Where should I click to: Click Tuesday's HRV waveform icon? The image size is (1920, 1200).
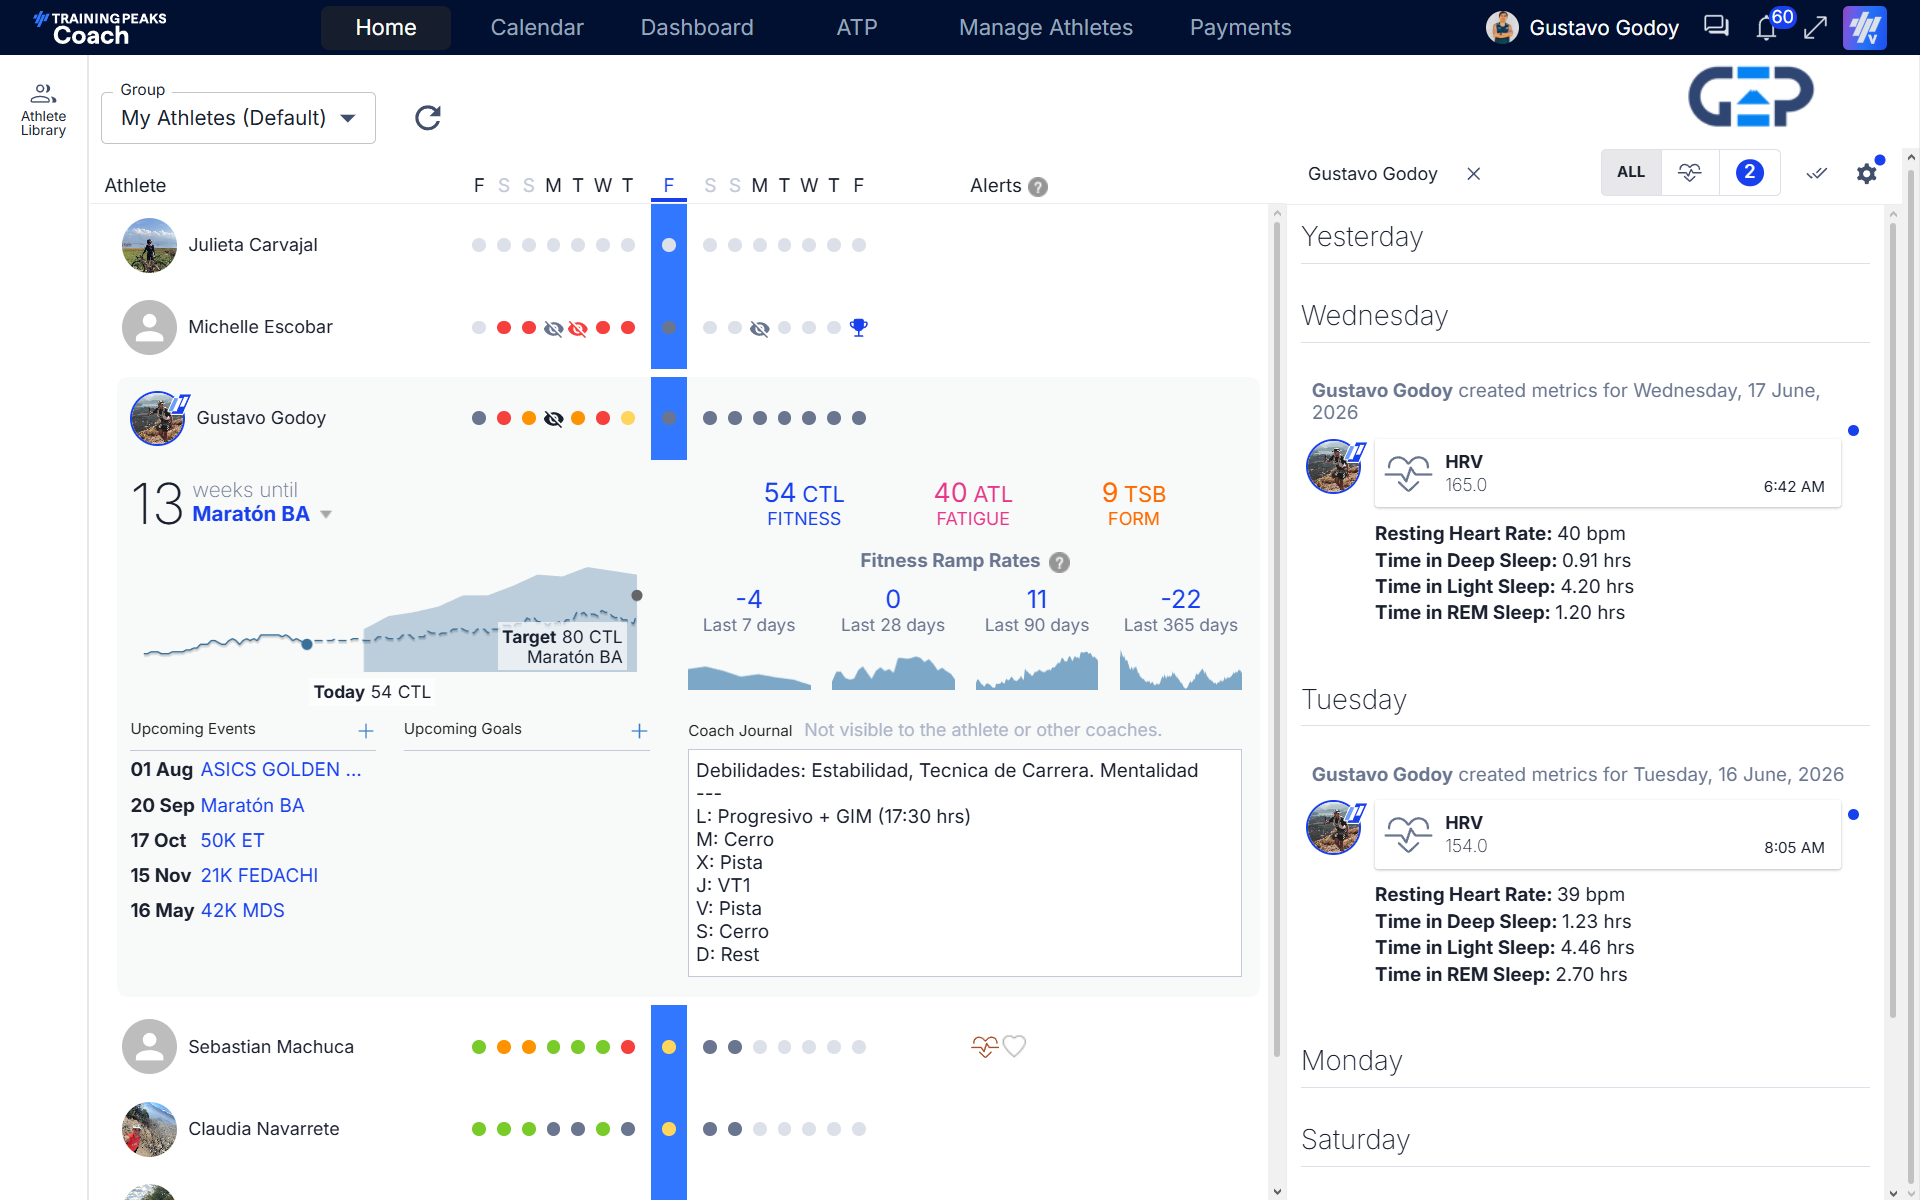pos(1408,833)
